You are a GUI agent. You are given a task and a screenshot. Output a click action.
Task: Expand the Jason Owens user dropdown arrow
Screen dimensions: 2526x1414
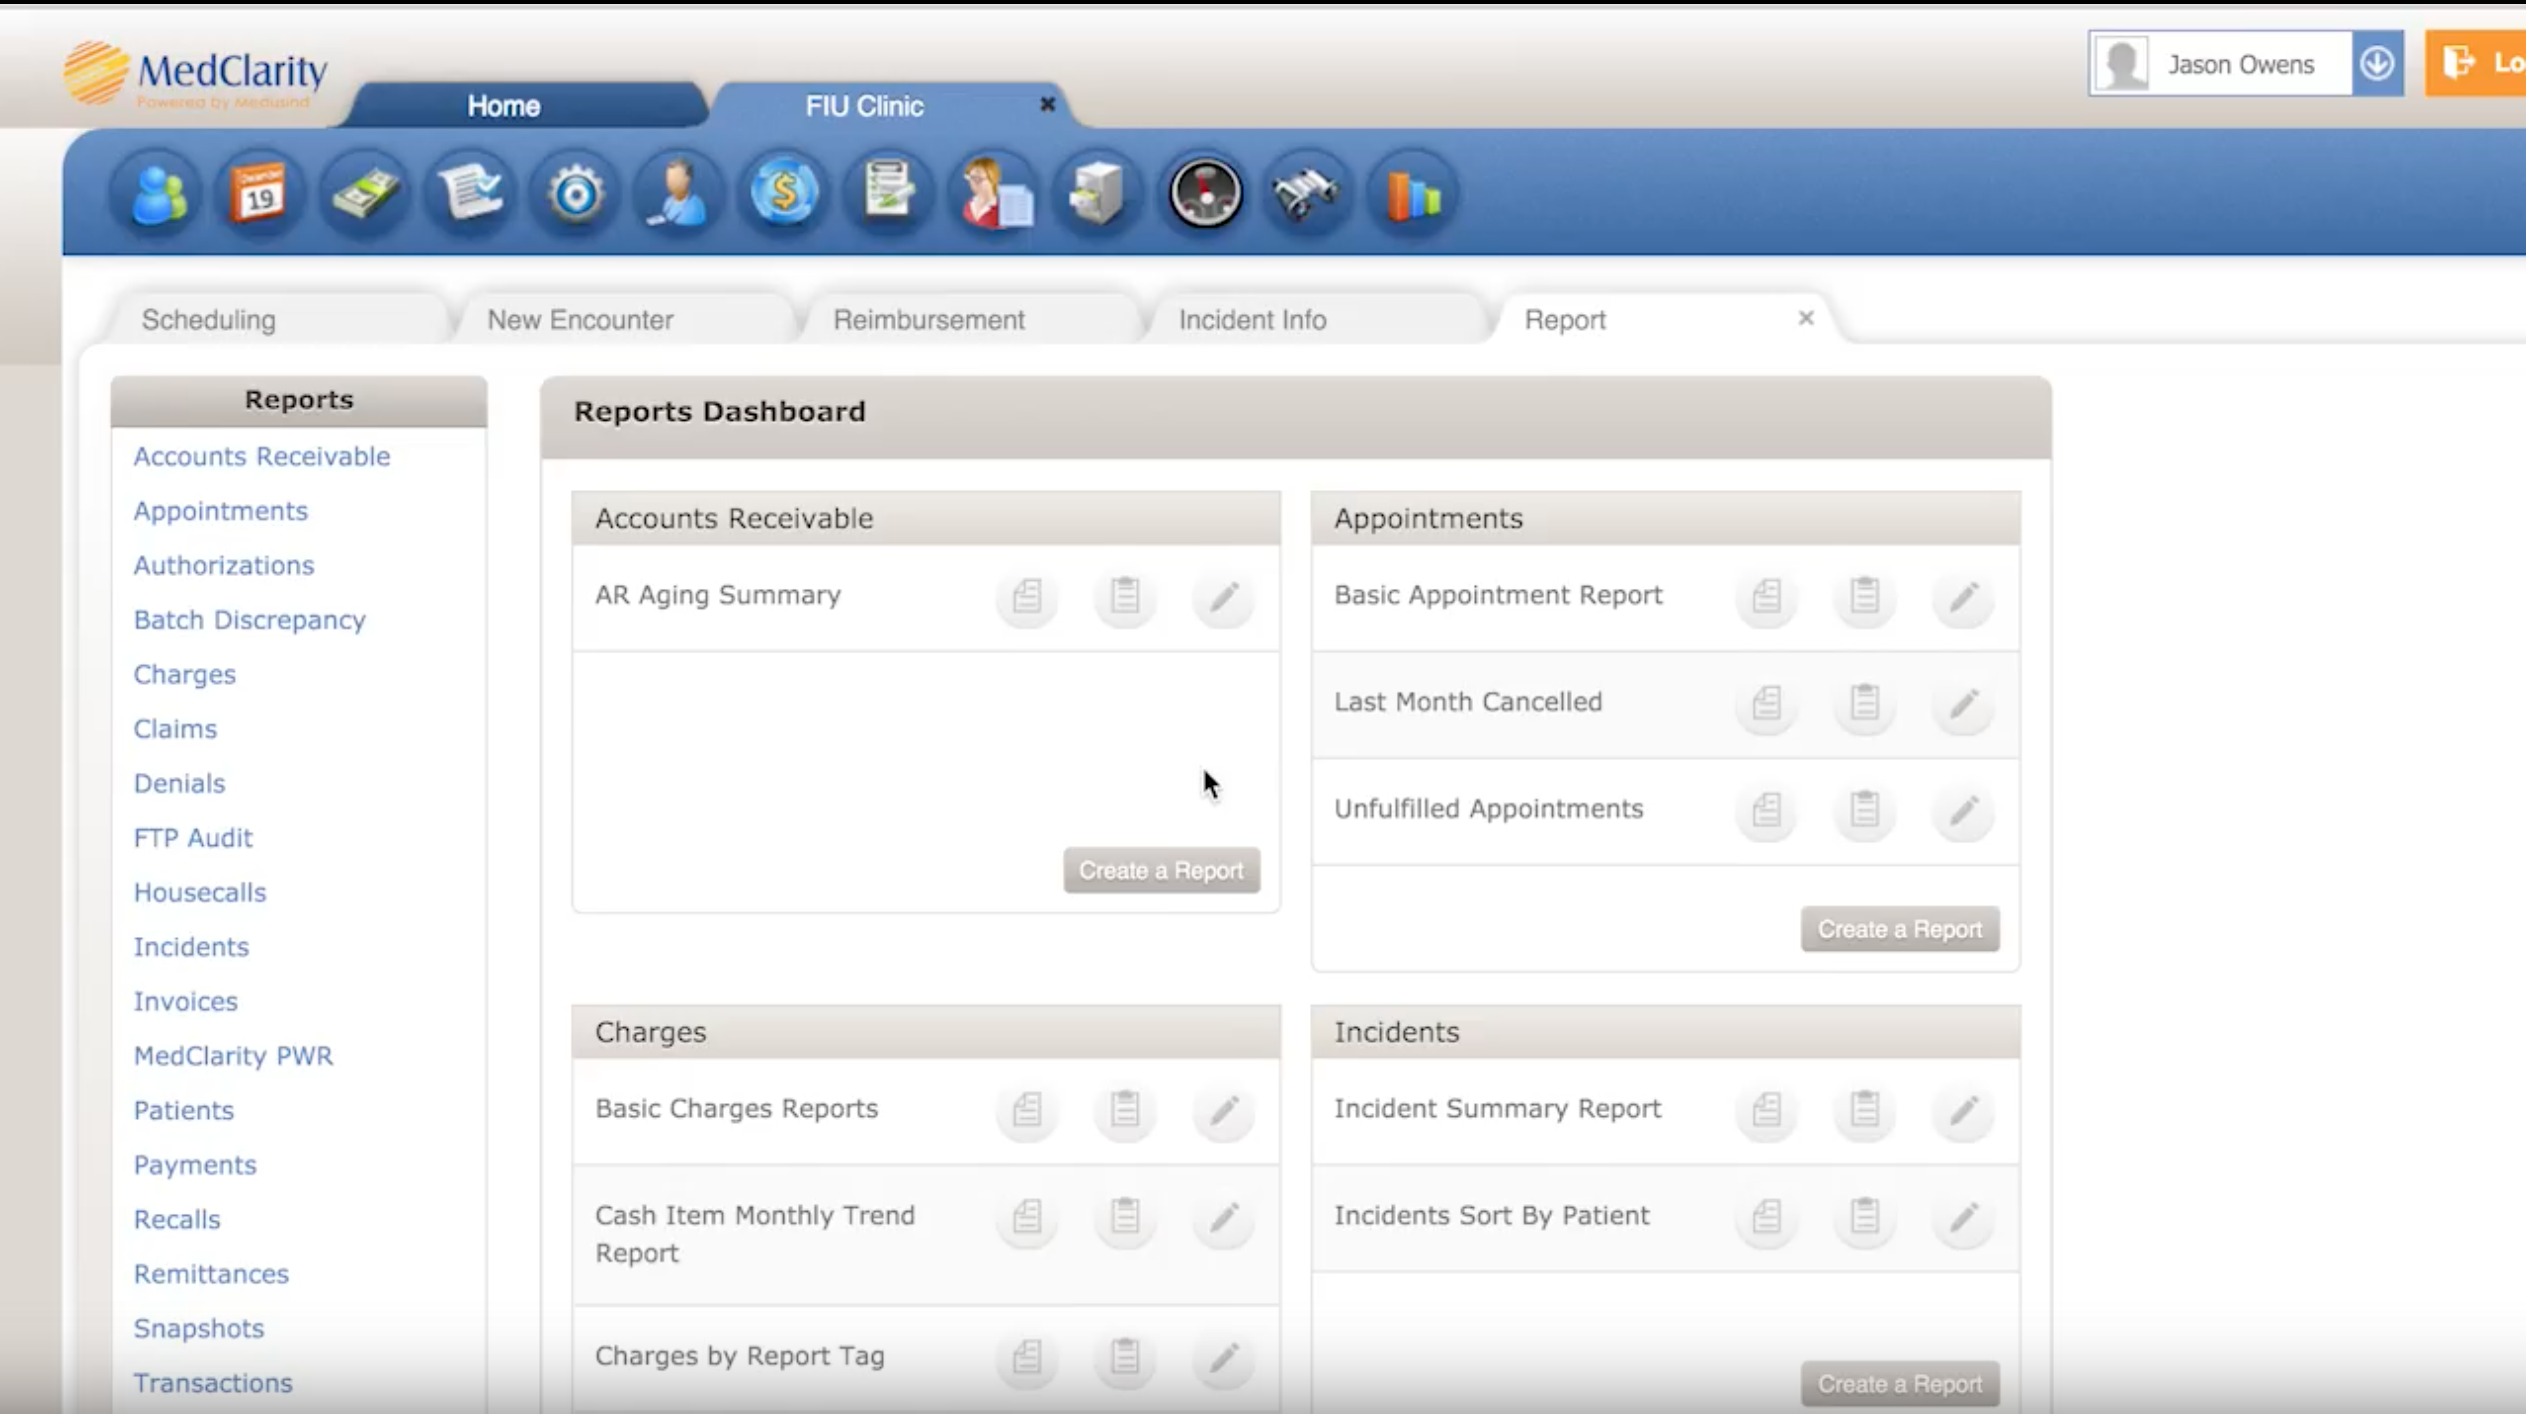click(x=2377, y=64)
